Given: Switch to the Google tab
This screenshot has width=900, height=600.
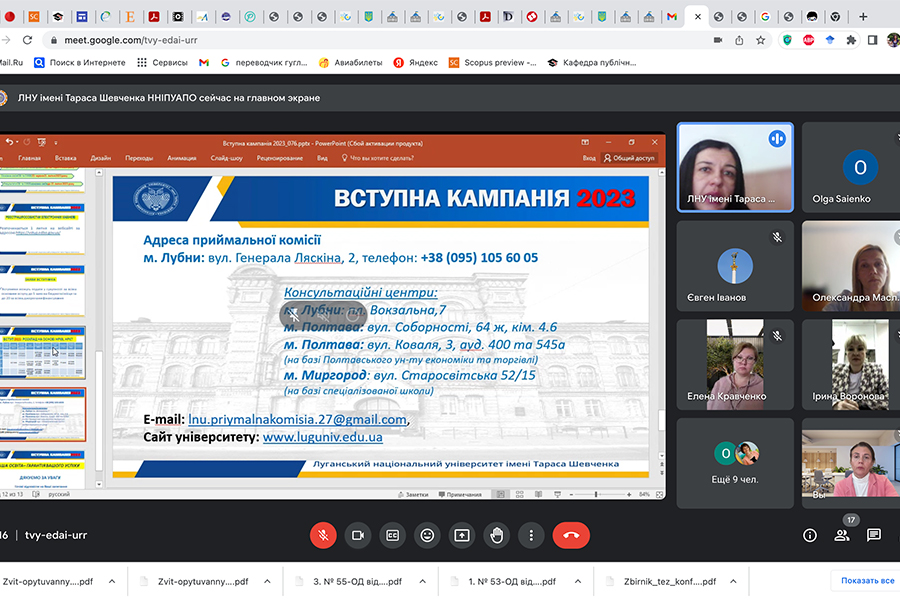Looking at the screenshot, I should coord(765,17).
